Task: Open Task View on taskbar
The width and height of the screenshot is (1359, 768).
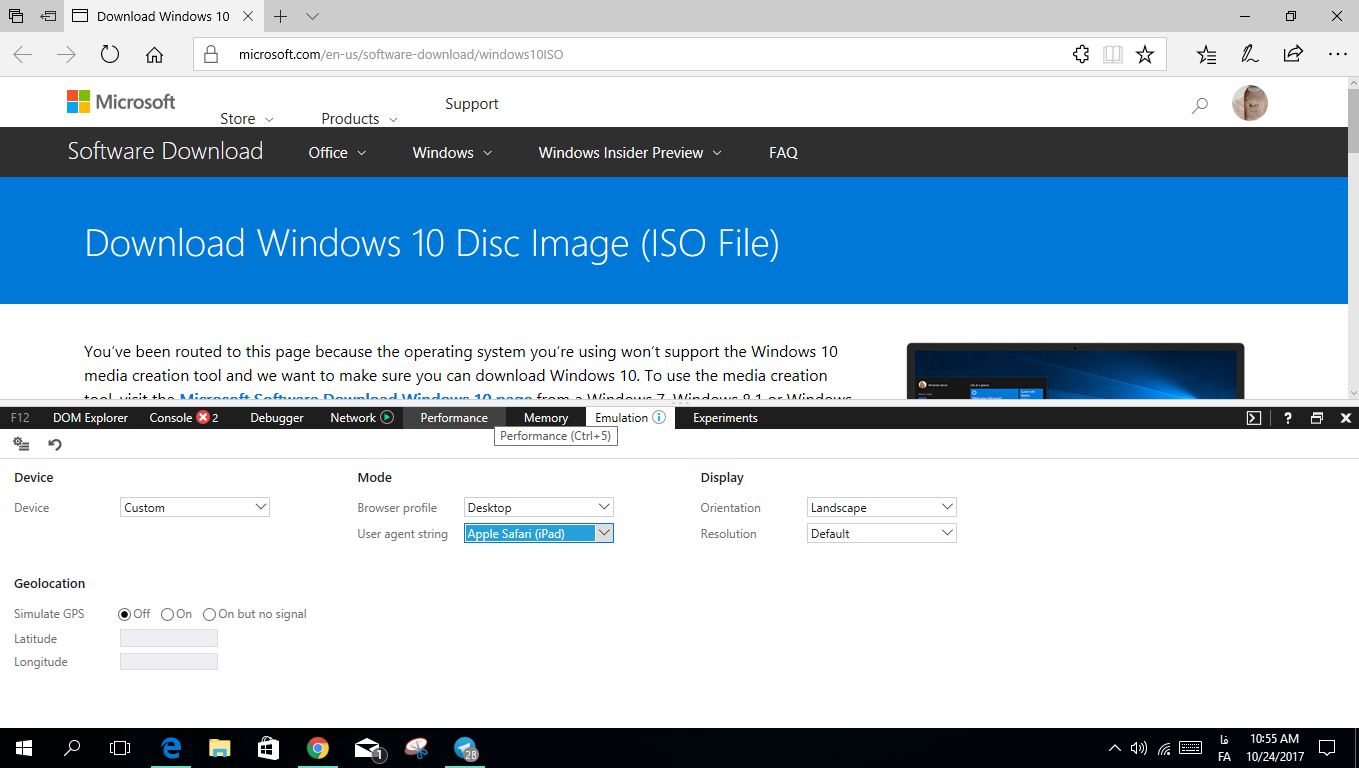Action: [x=120, y=748]
